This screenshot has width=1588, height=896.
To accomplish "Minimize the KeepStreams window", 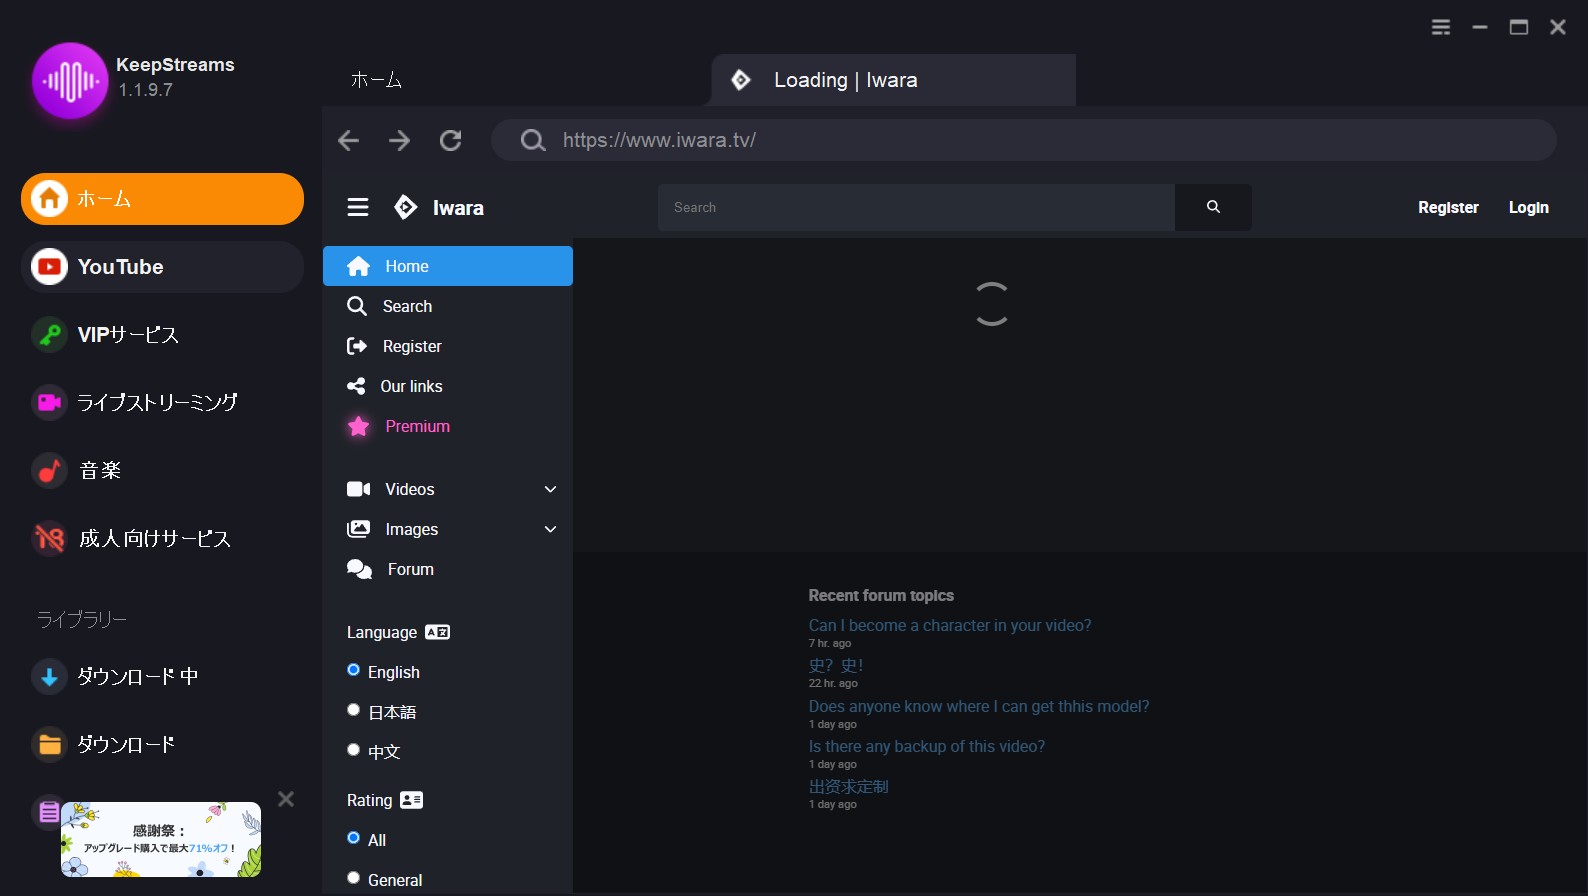I will (1480, 28).
